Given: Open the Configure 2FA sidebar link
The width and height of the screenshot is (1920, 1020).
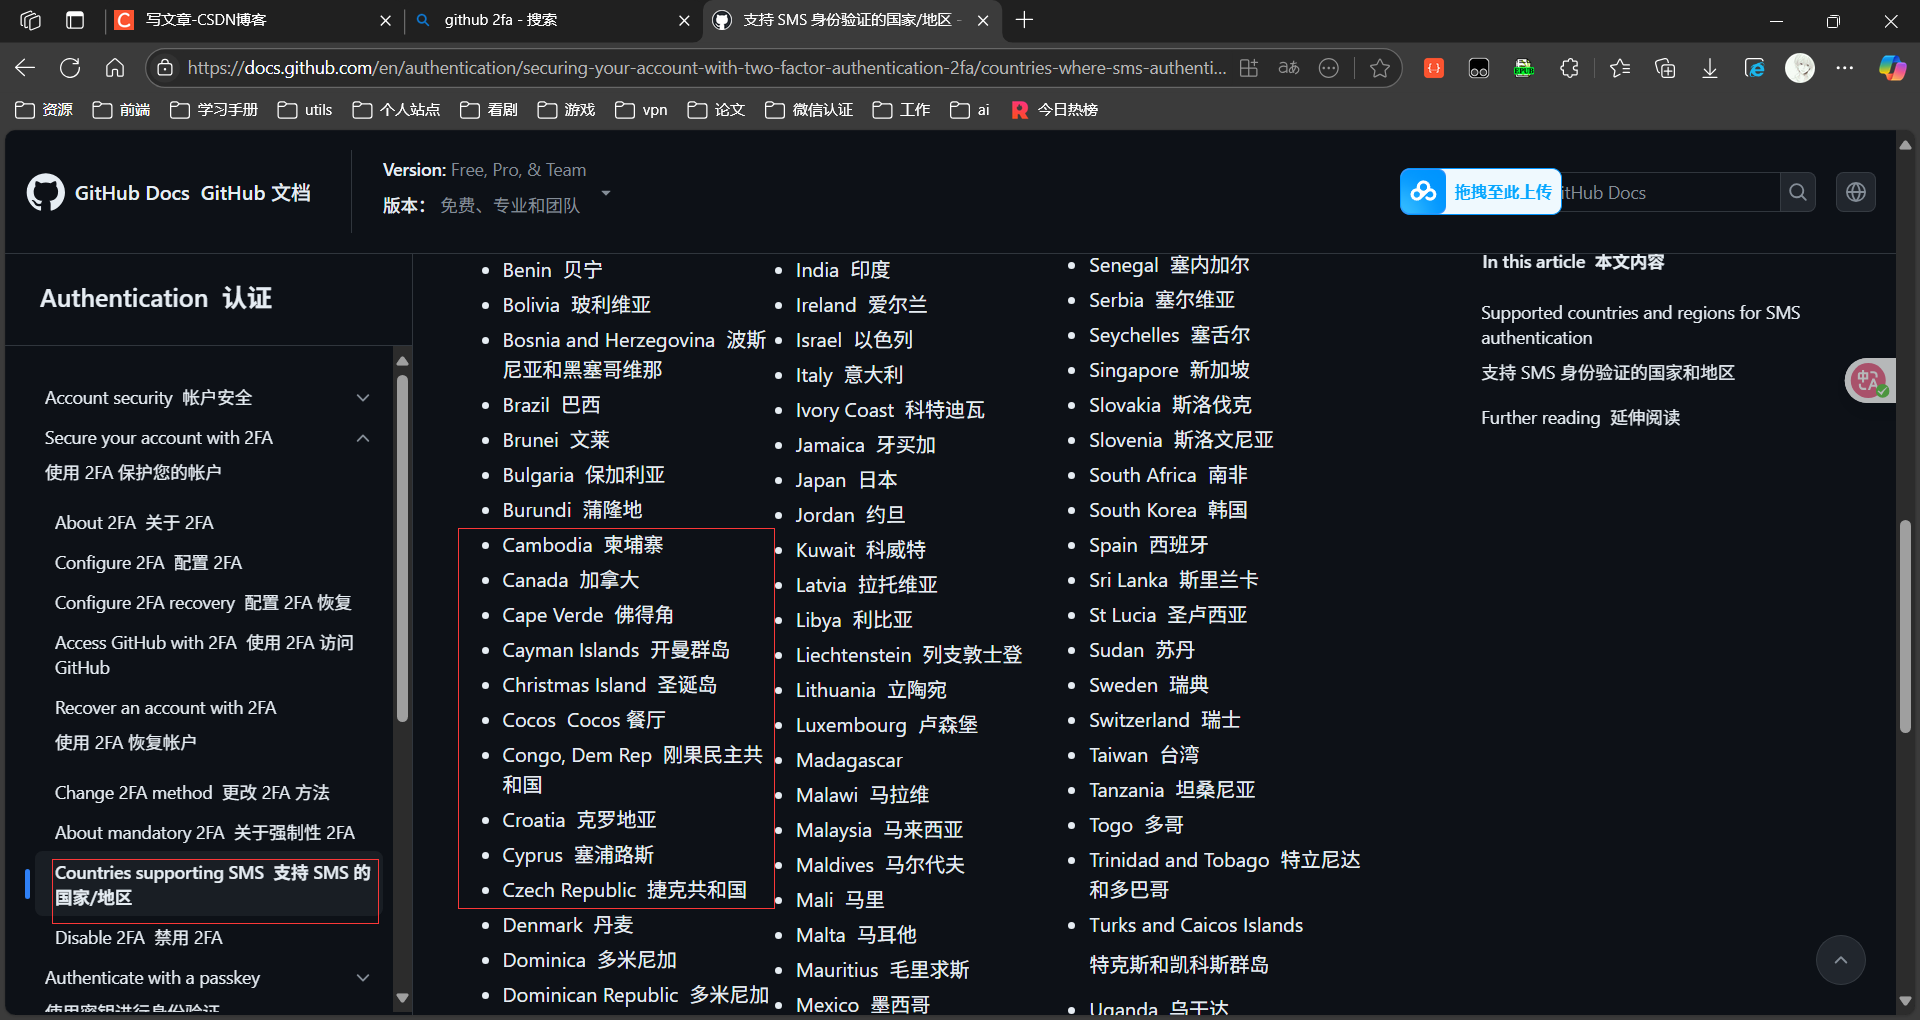Looking at the screenshot, I should pyautogui.click(x=148, y=563).
